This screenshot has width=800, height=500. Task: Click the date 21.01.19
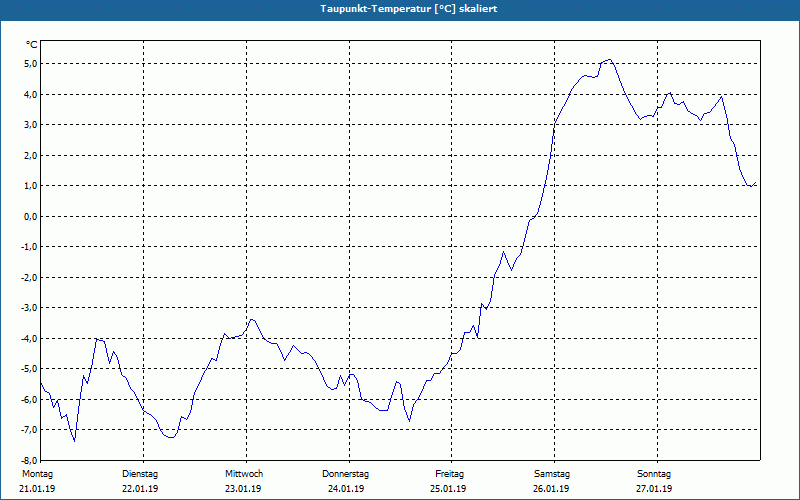point(37,489)
